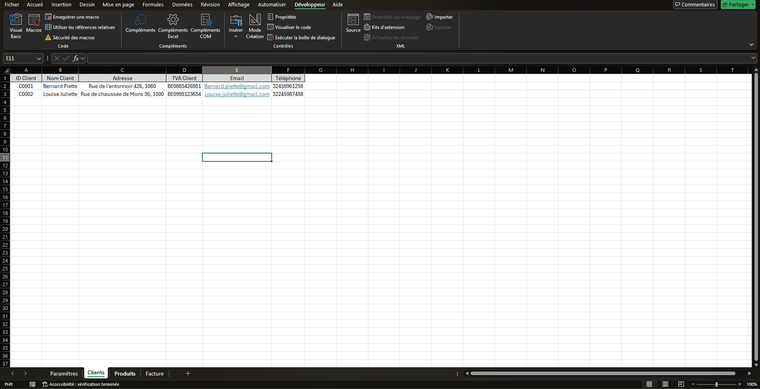This screenshot has width=760, height=389.
Task: Click the formula bar cancel X icon
Action: pyautogui.click(x=57, y=59)
